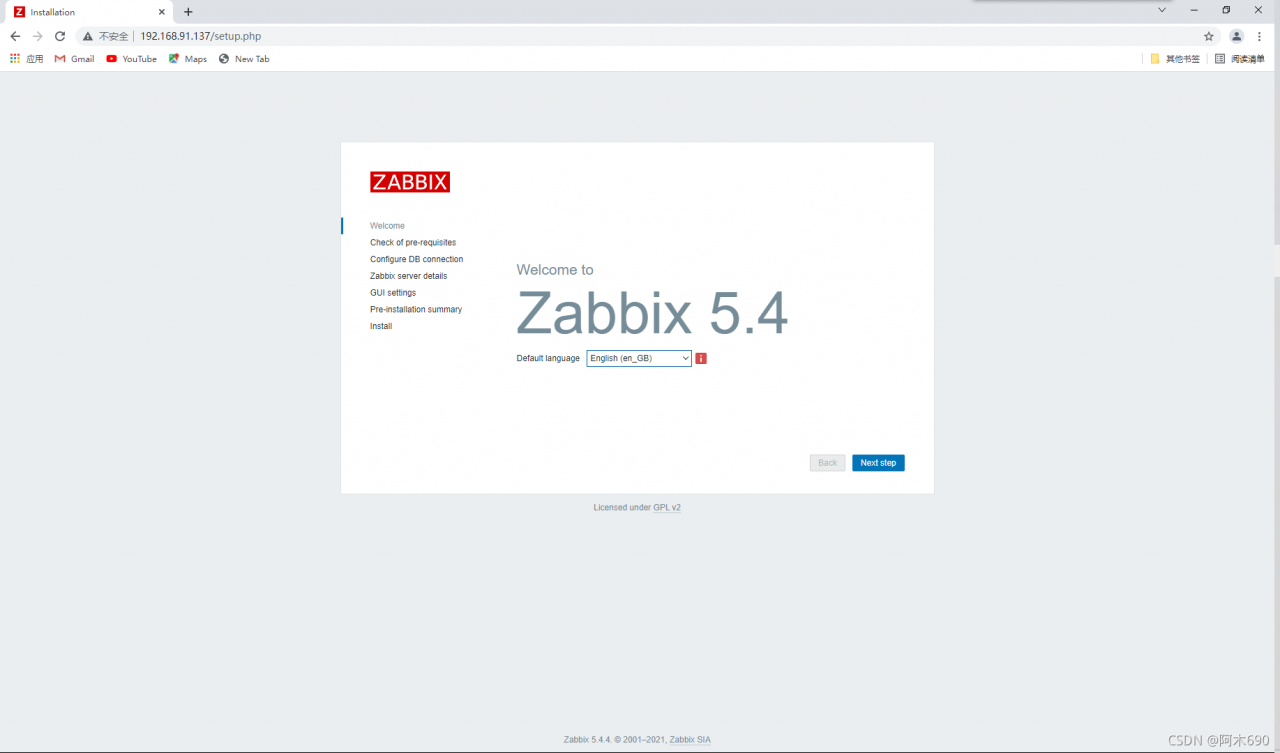Click the disabled Back button
This screenshot has width=1280, height=753.
pyautogui.click(x=828, y=463)
